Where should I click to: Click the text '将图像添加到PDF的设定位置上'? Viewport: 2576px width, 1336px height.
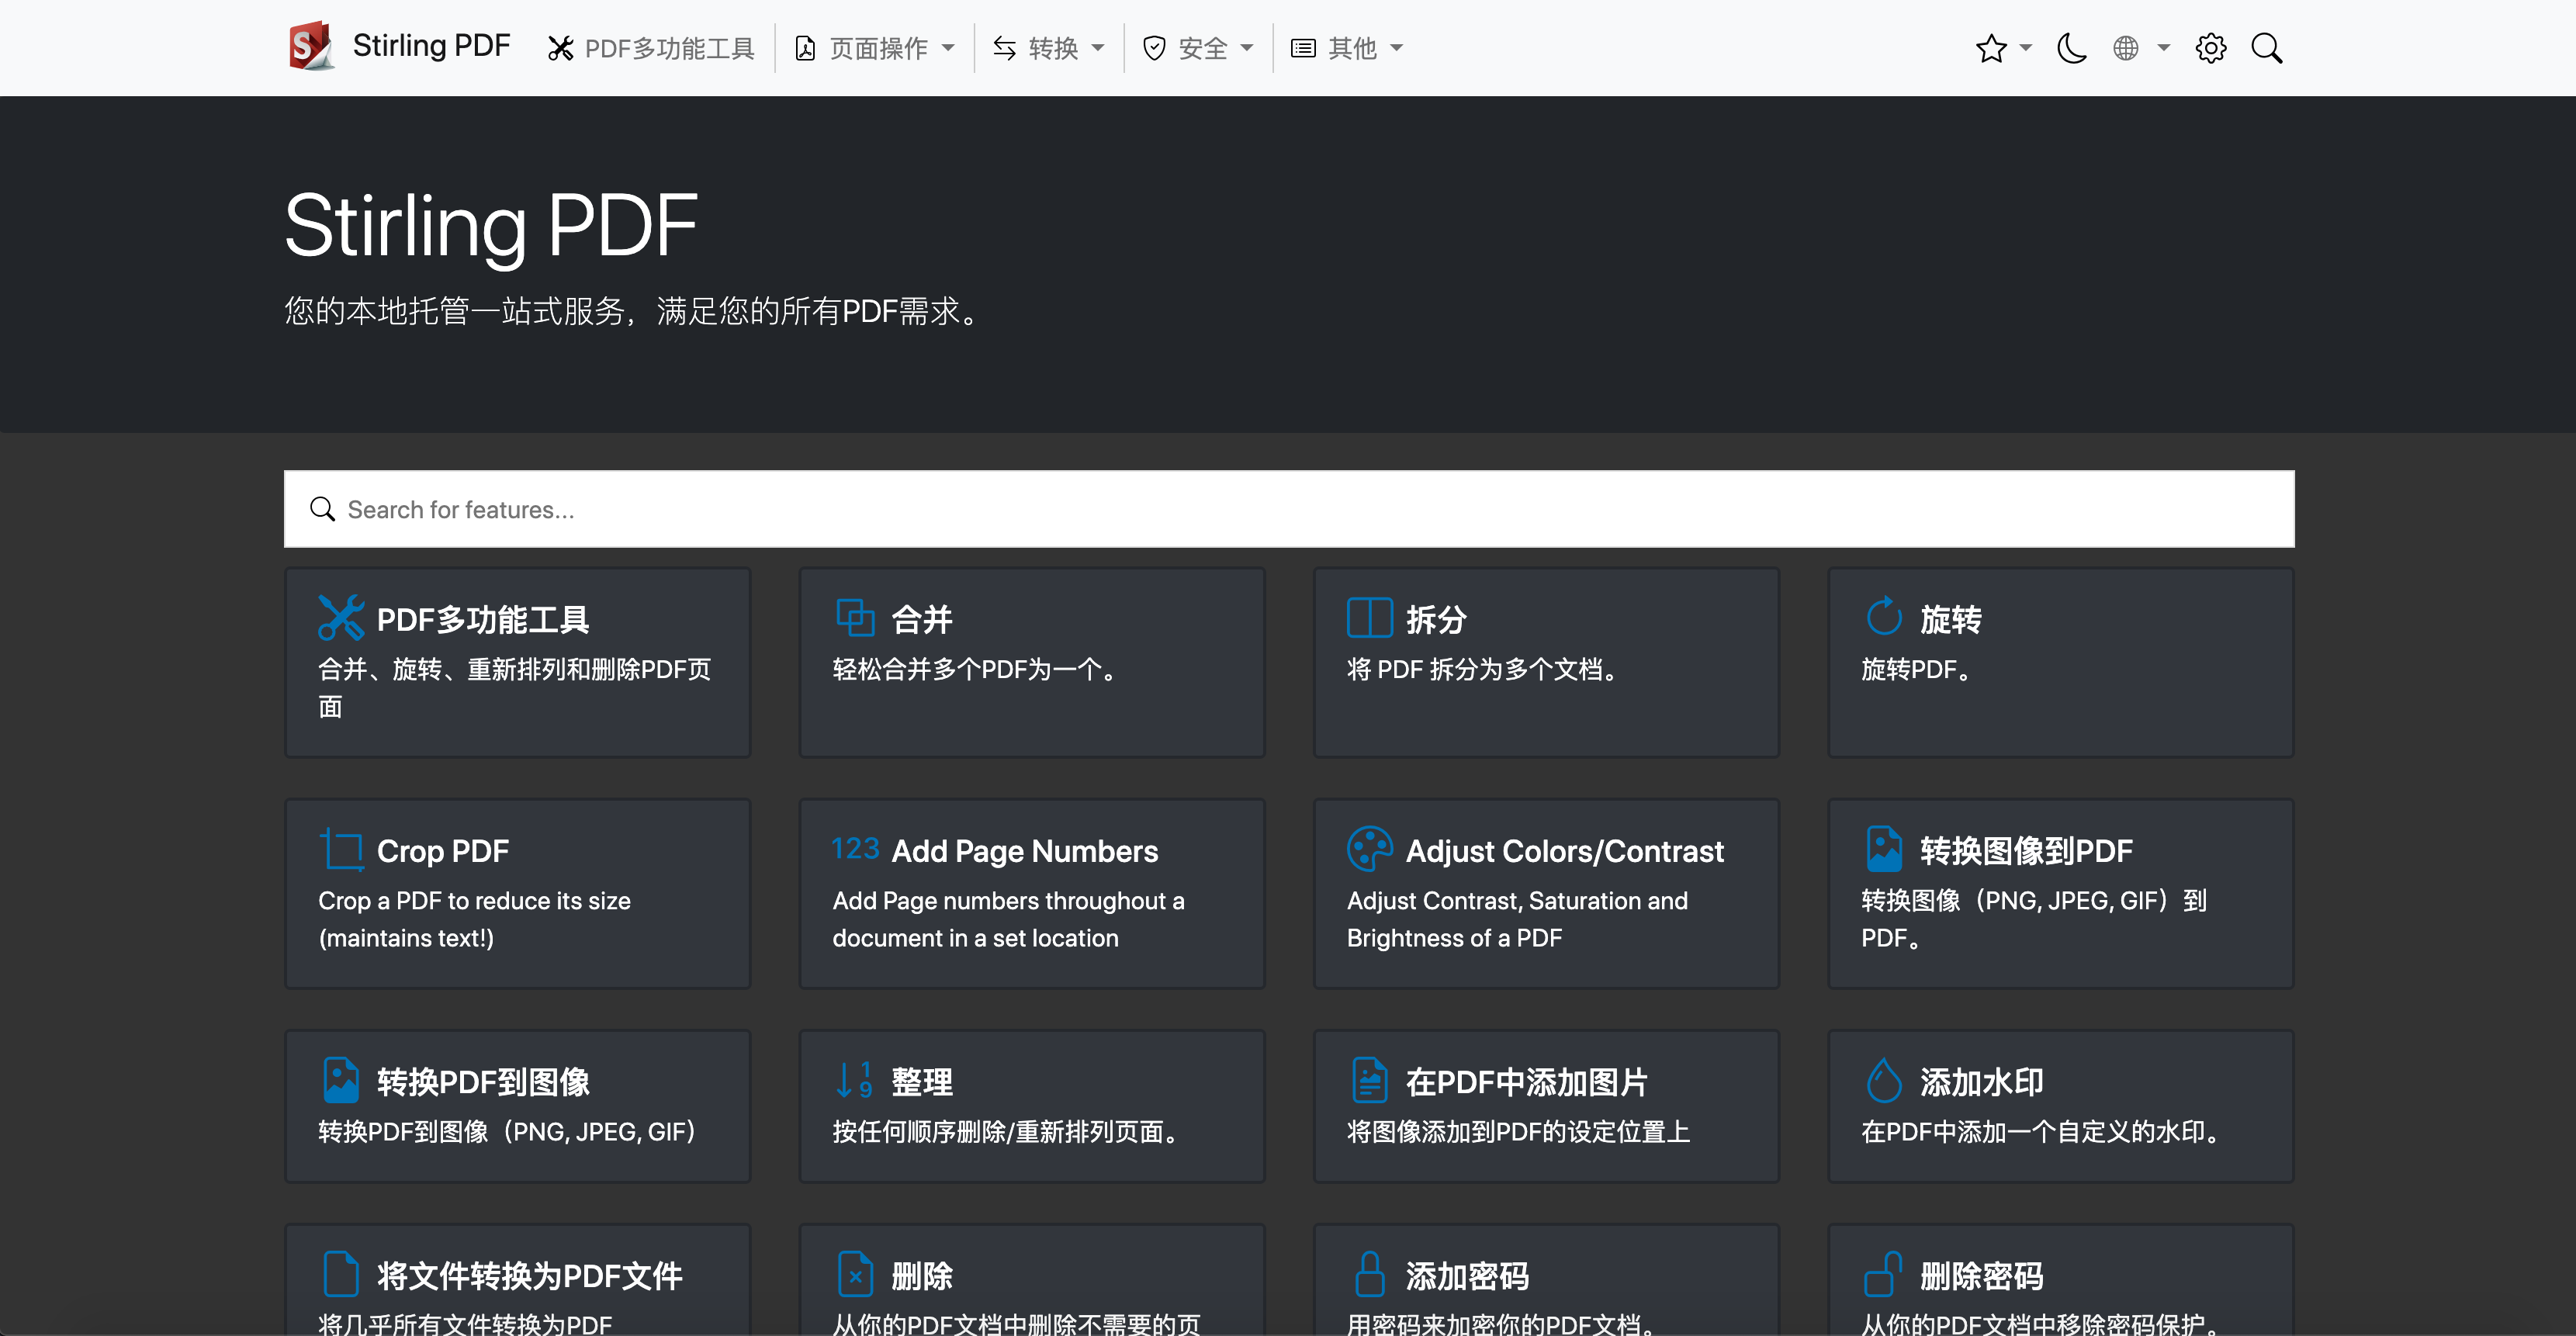[1518, 1131]
